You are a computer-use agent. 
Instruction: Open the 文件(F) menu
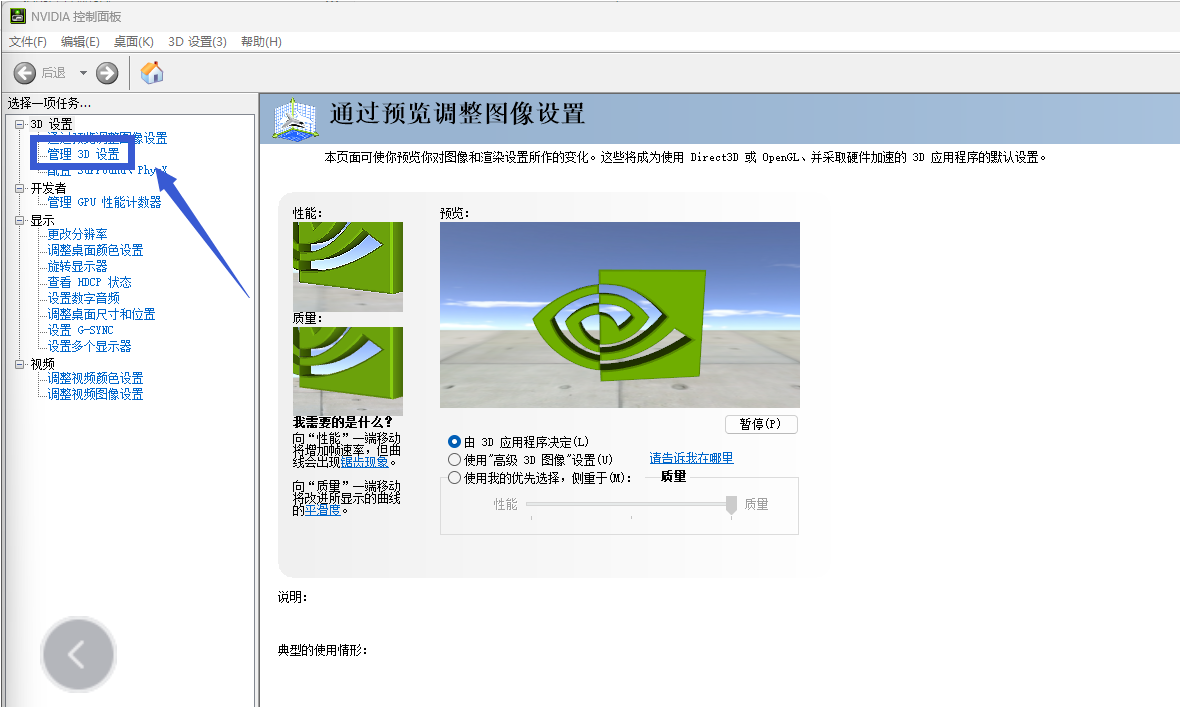tap(28, 41)
